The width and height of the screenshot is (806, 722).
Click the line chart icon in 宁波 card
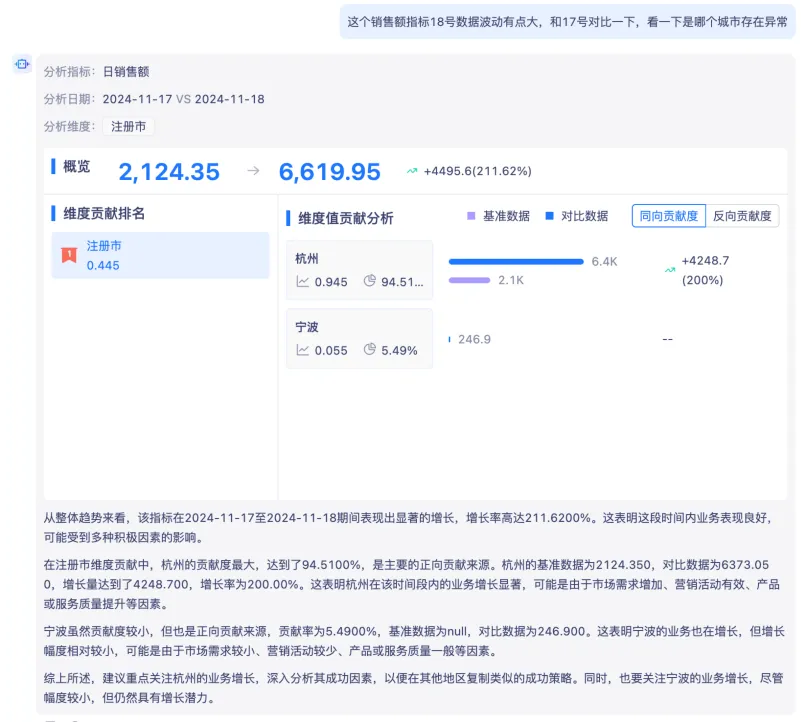pyautogui.click(x=303, y=350)
